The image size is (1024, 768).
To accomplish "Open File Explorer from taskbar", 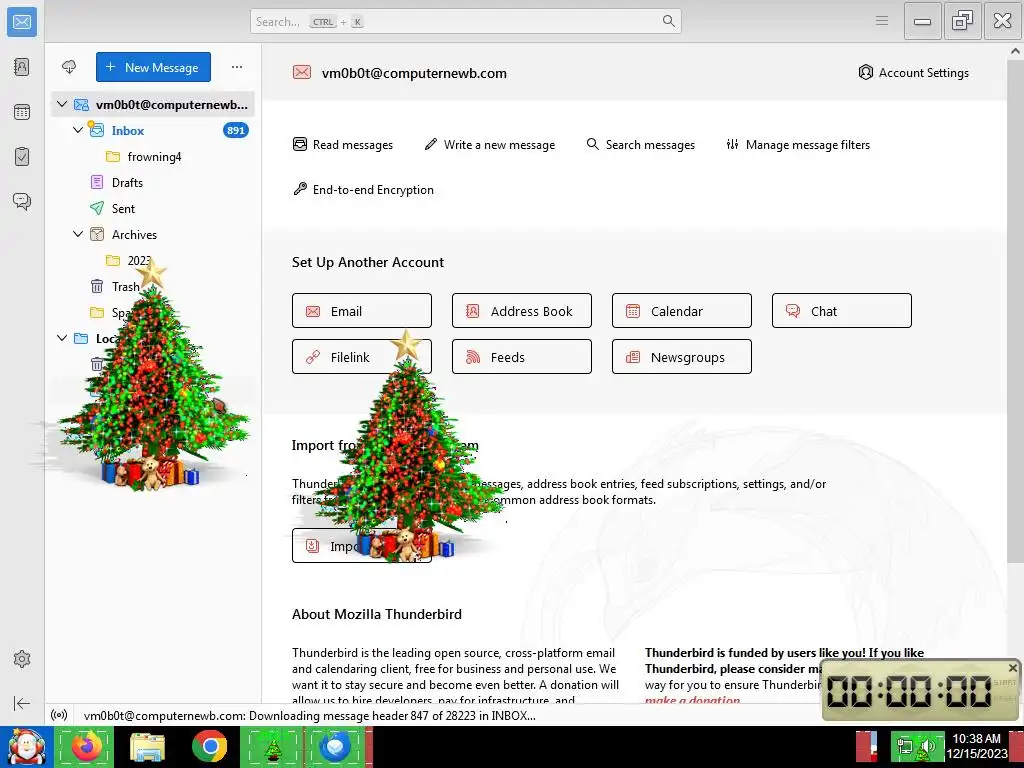I will (148, 746).
